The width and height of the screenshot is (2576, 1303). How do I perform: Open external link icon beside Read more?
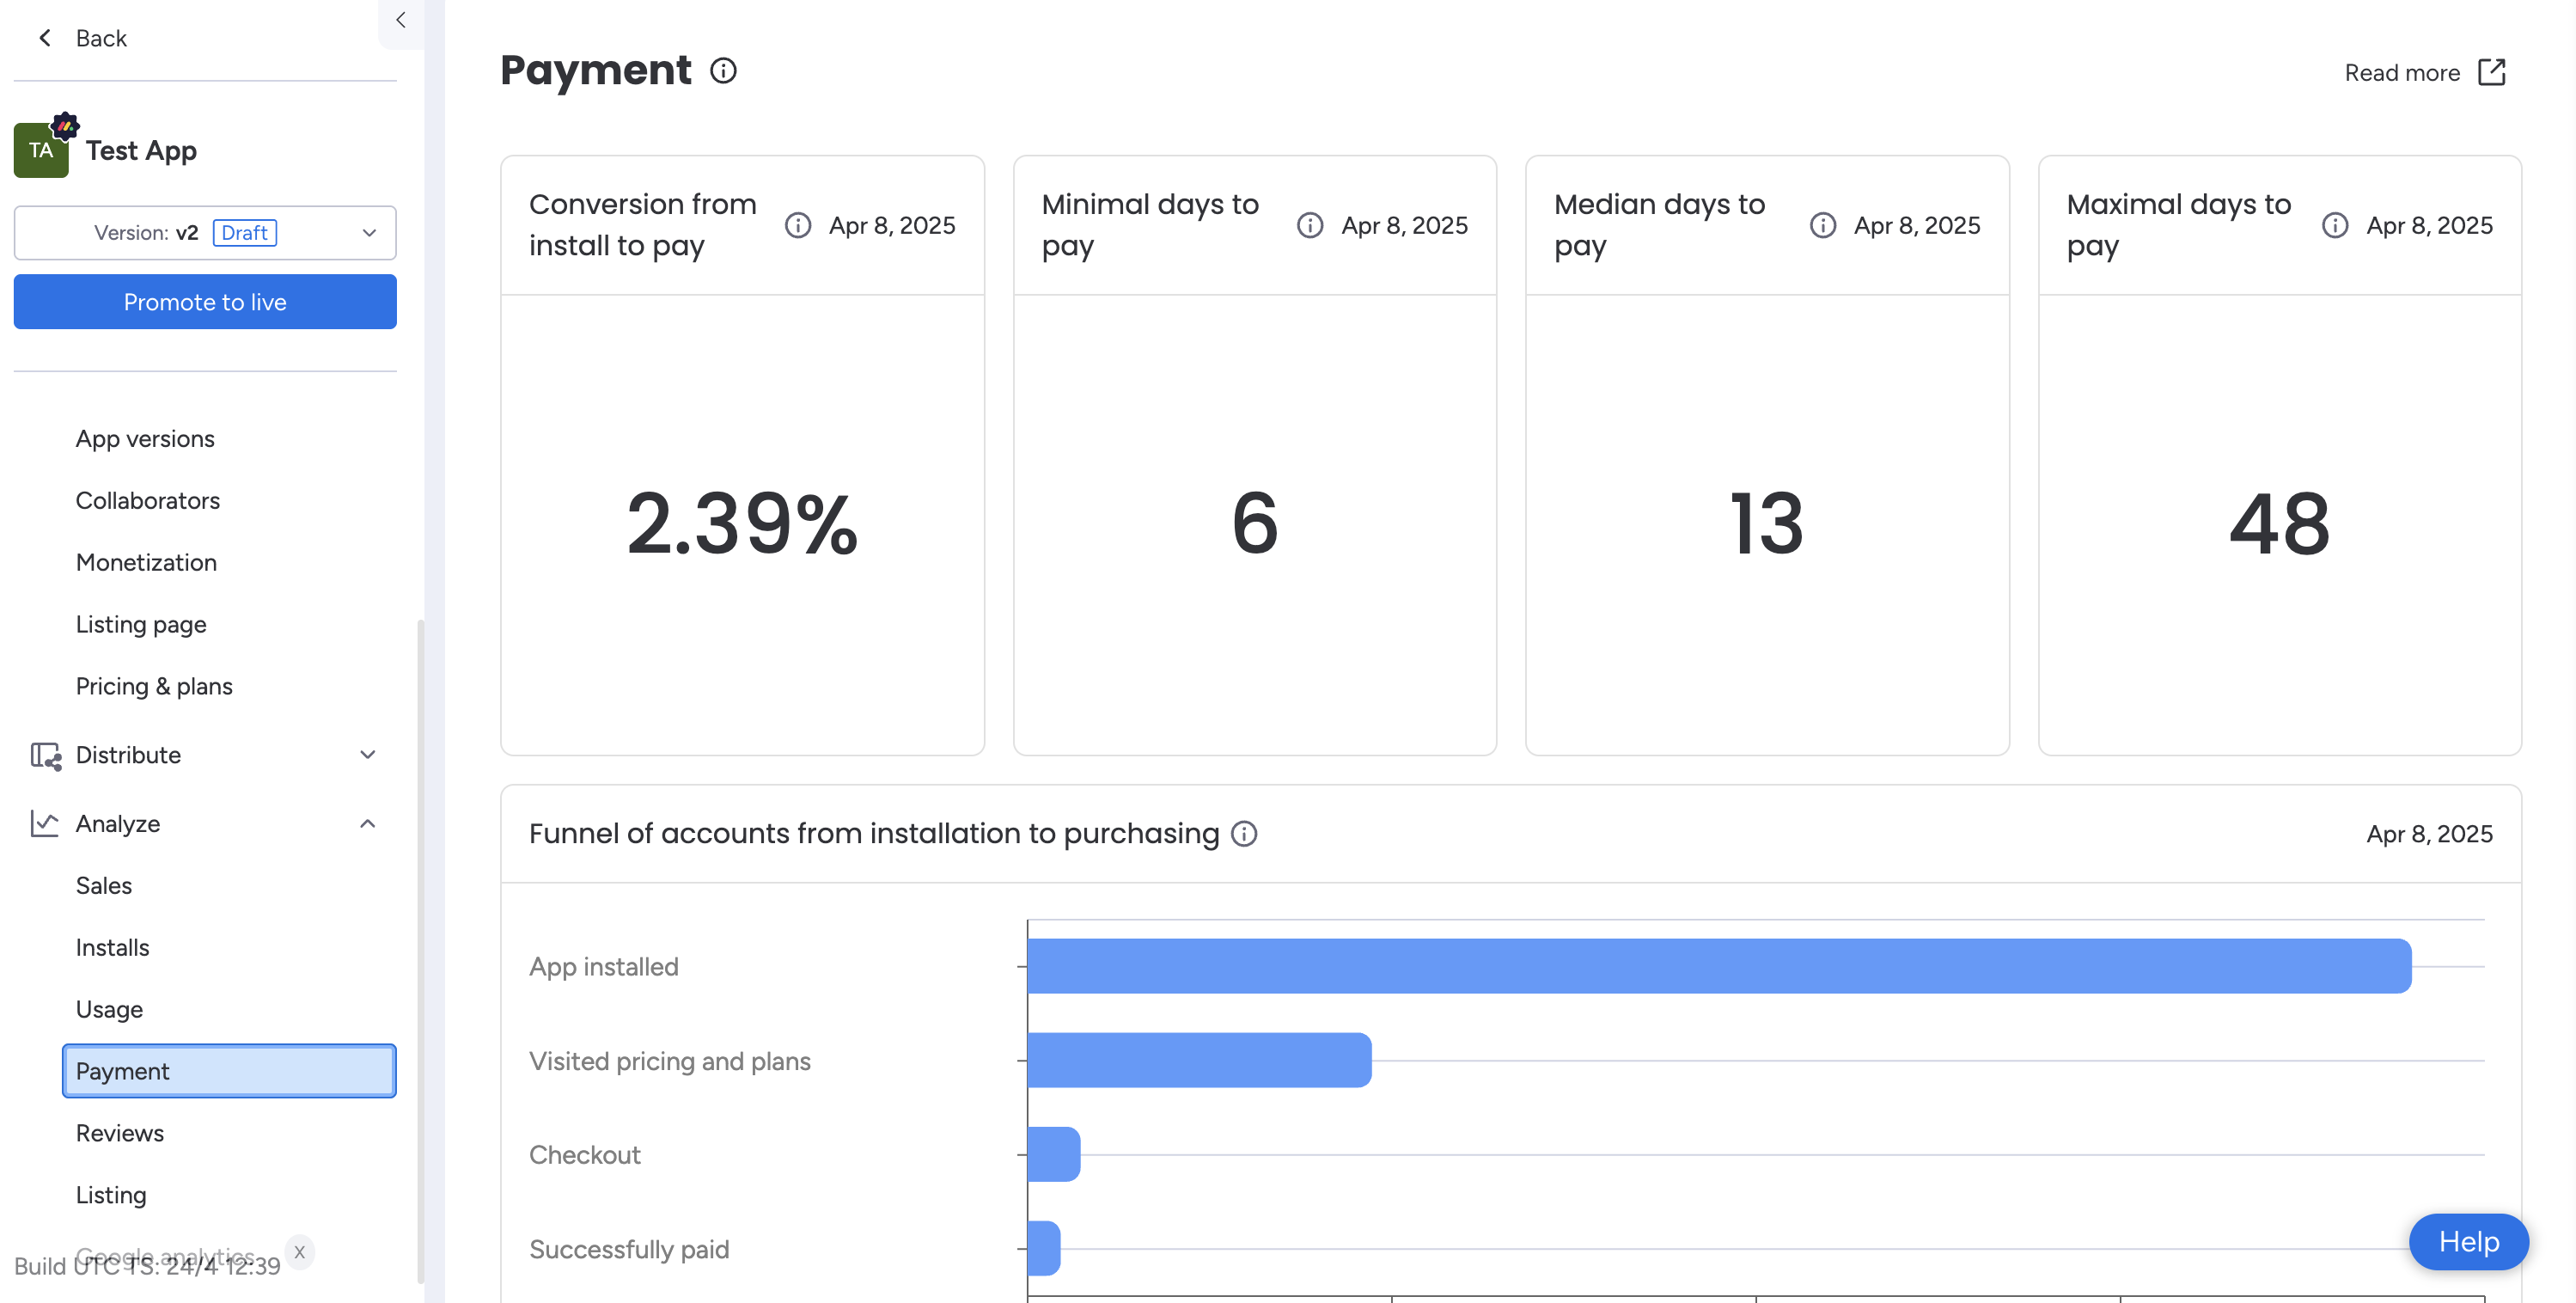click(x=2491, y=72)
